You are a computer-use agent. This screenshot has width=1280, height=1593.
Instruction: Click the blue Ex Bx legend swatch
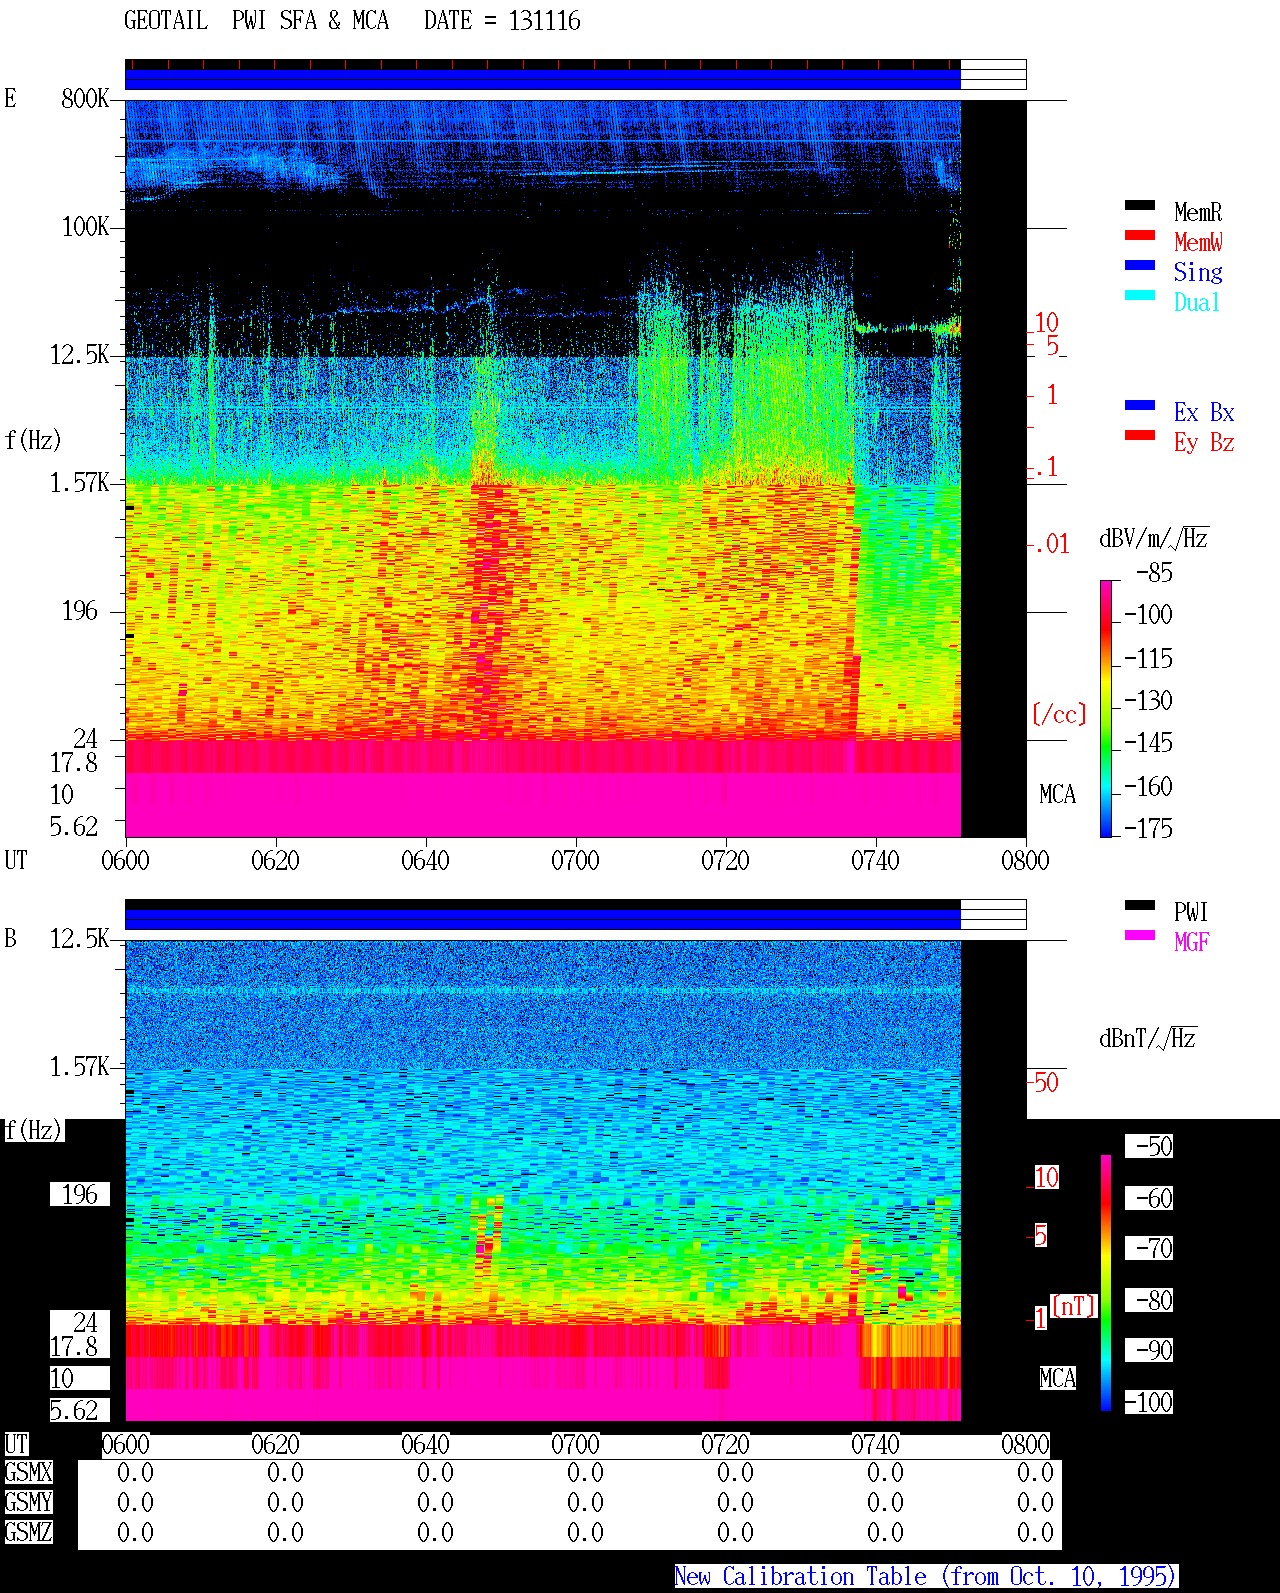[x=1140, y=406]
